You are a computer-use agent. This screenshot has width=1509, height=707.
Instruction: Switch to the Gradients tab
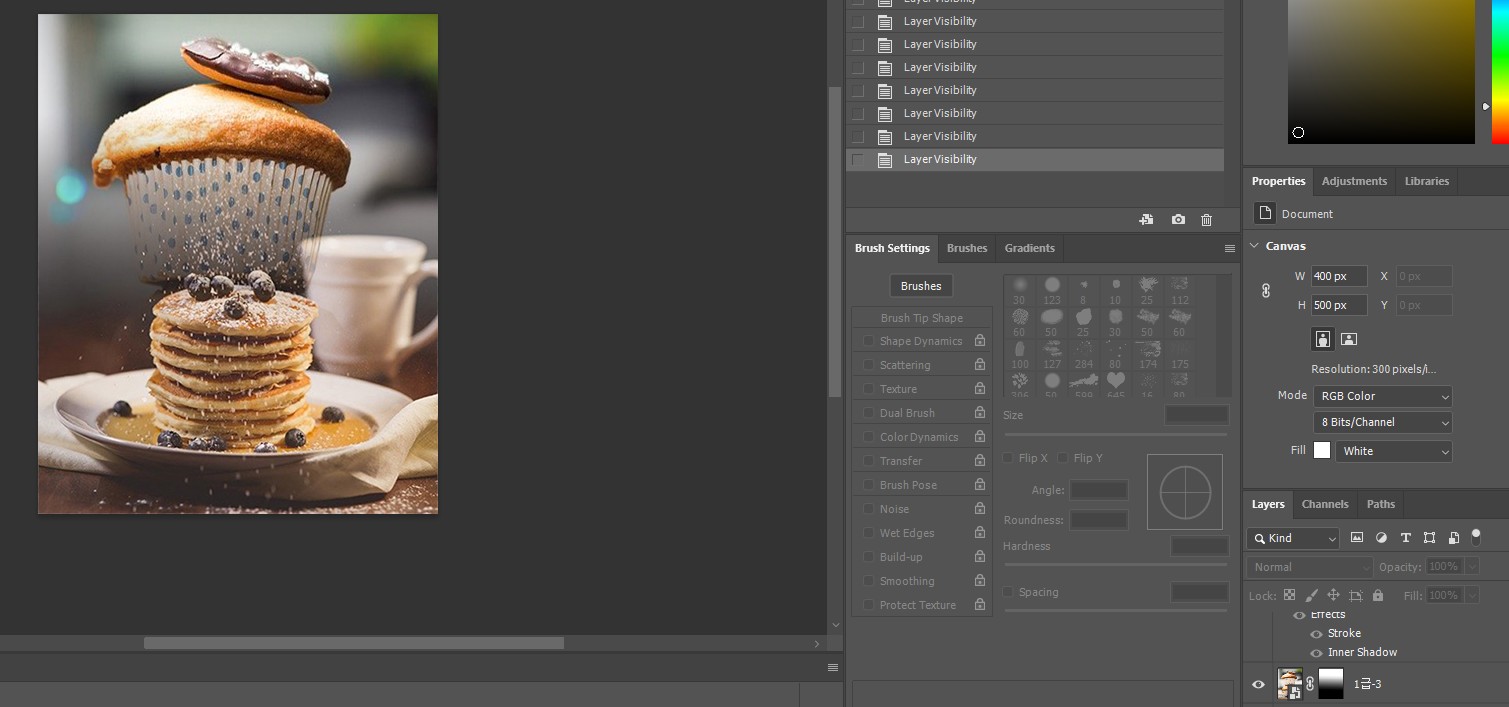(x=1030, y=248)
